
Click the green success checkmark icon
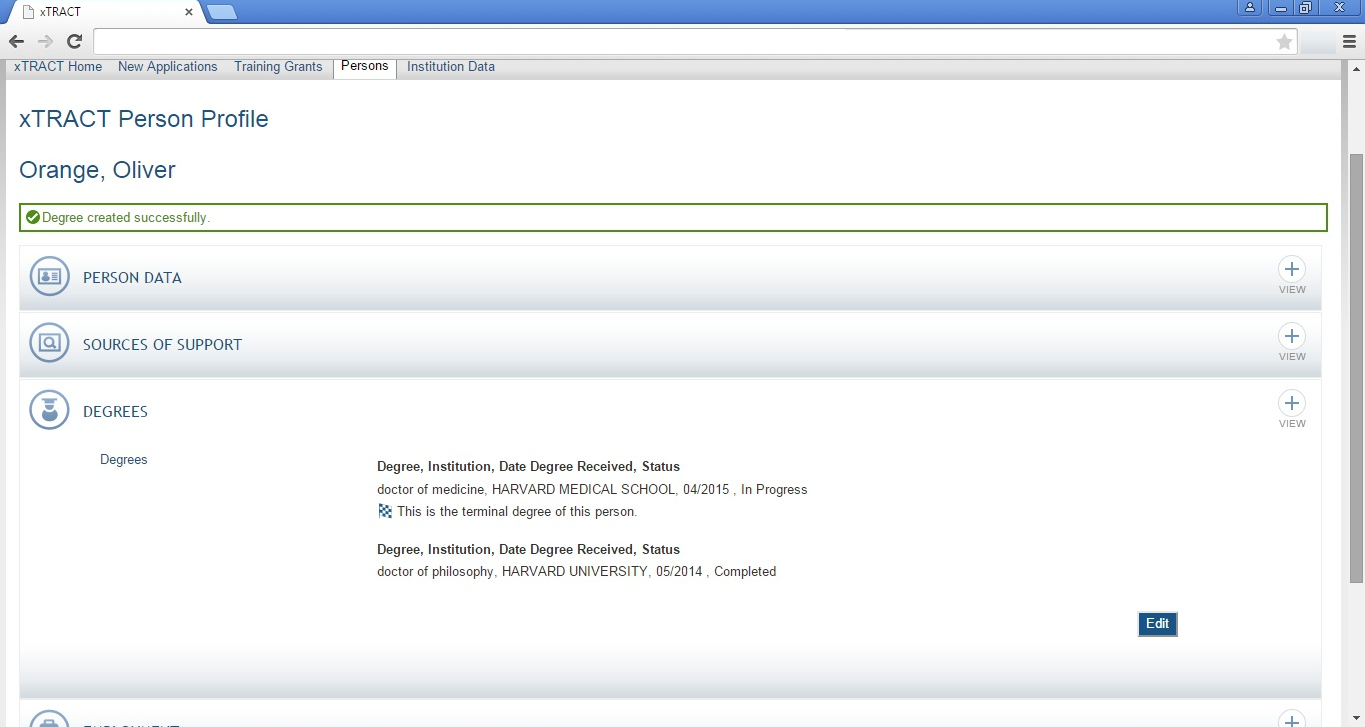coord(33,217)
